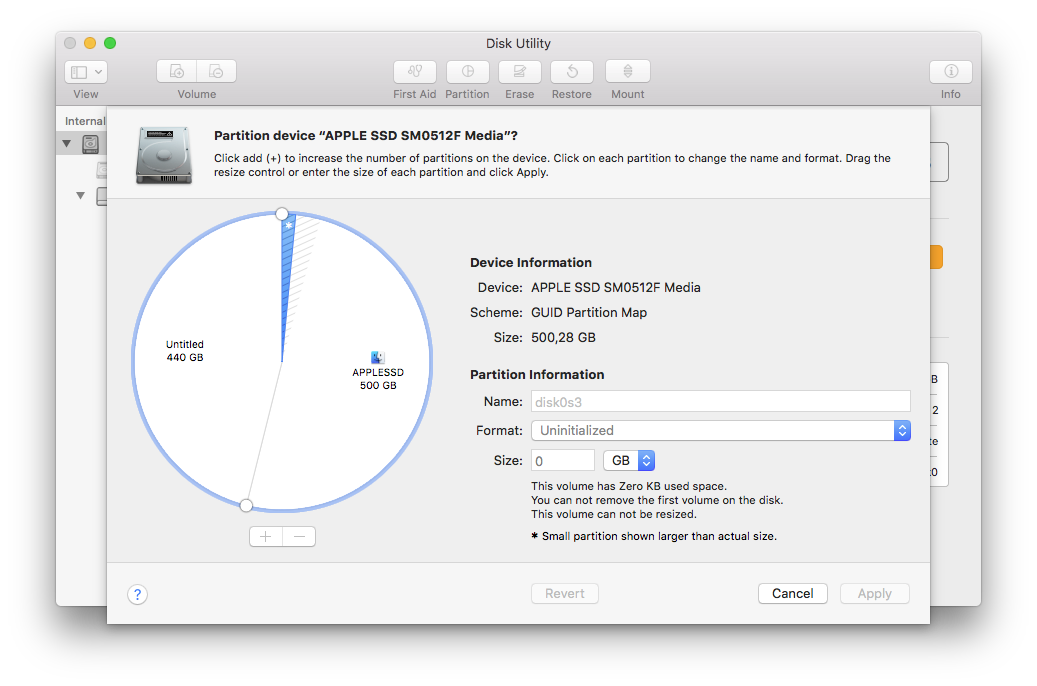Click the partition Size input field

coord(563,460)
